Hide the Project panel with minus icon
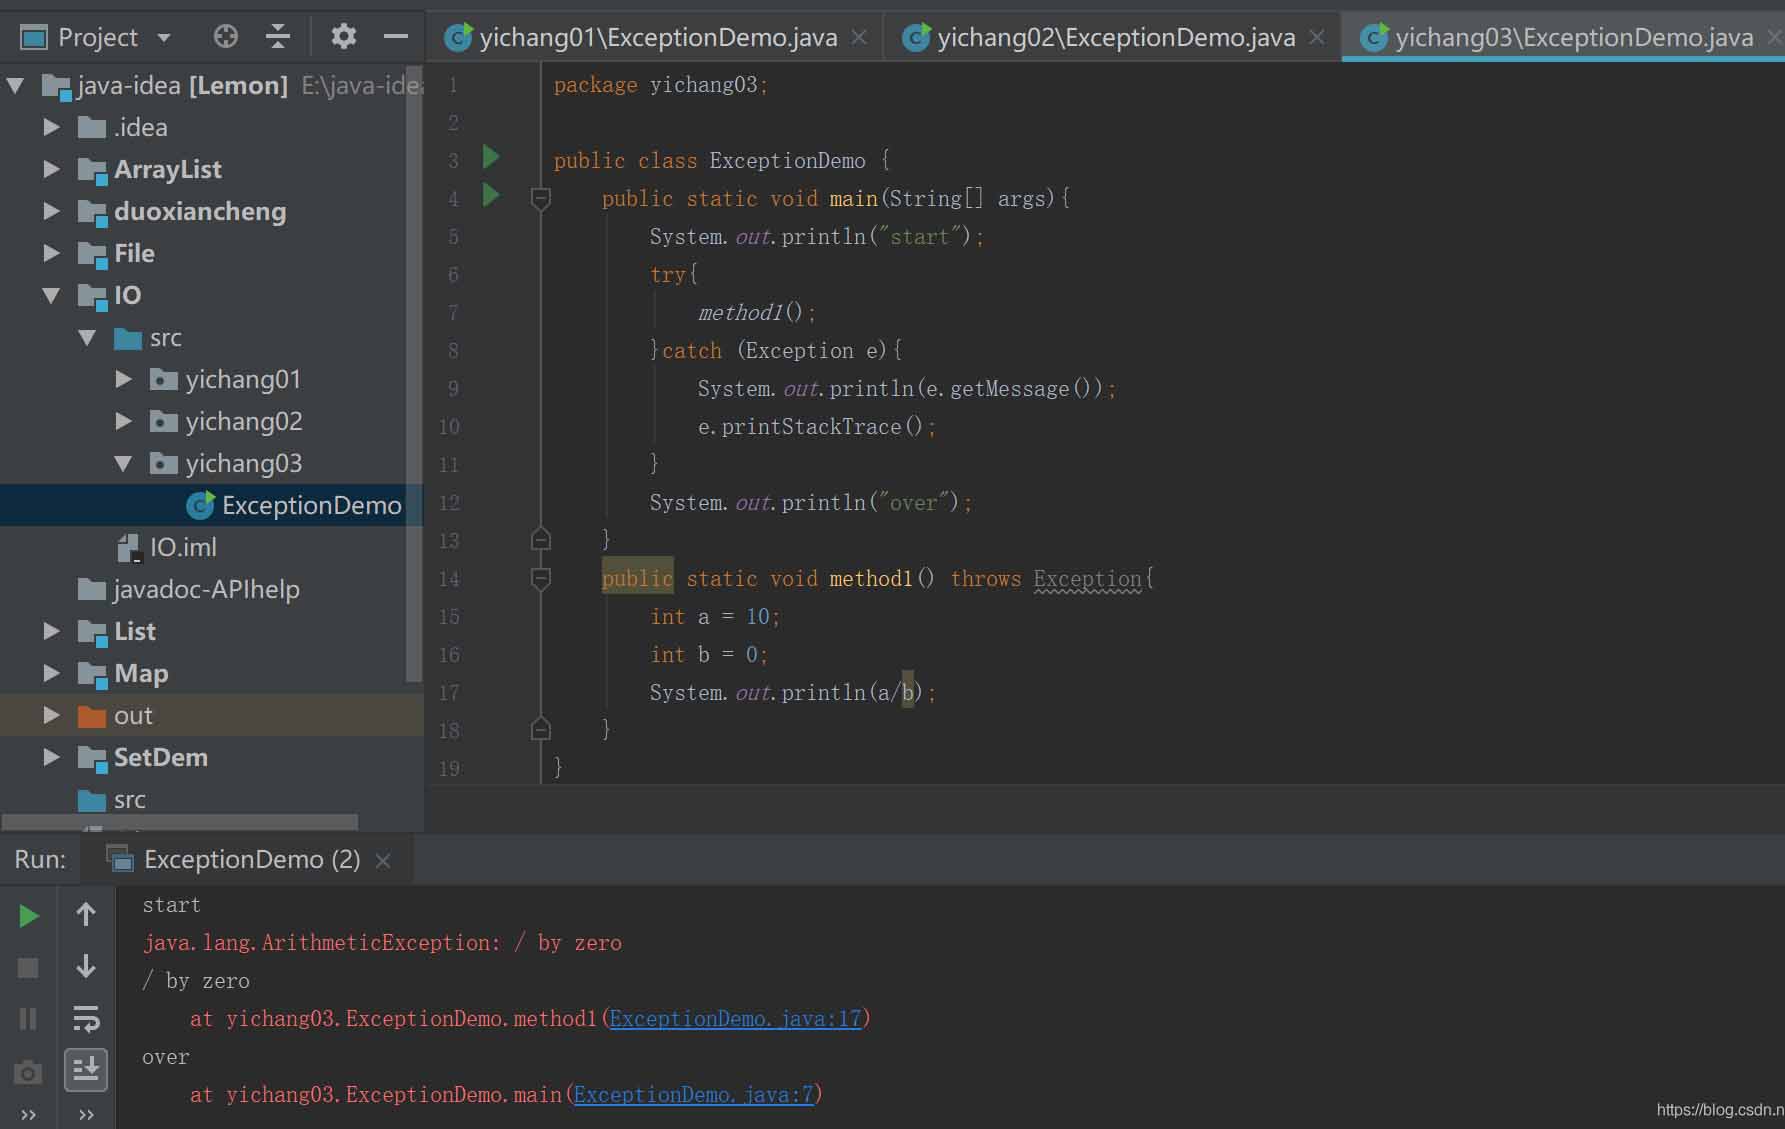Image resolution: width=1785 pixels, height=1129 pixels. [x=396, y=37]
